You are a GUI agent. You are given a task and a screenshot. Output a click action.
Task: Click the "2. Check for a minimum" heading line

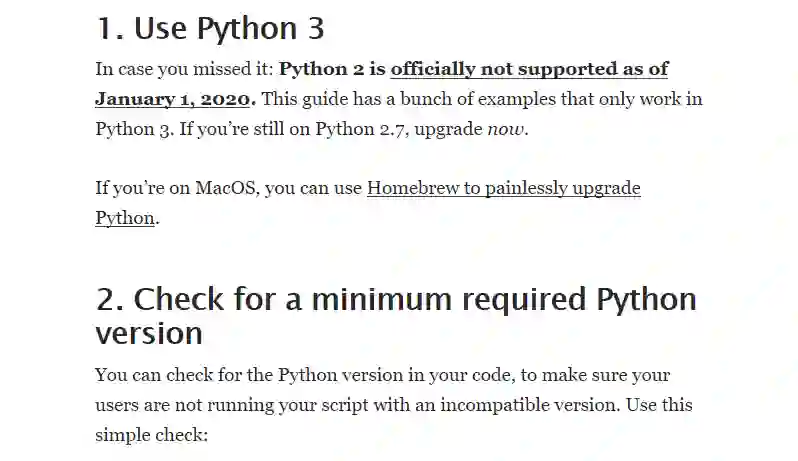coord(396,299)
